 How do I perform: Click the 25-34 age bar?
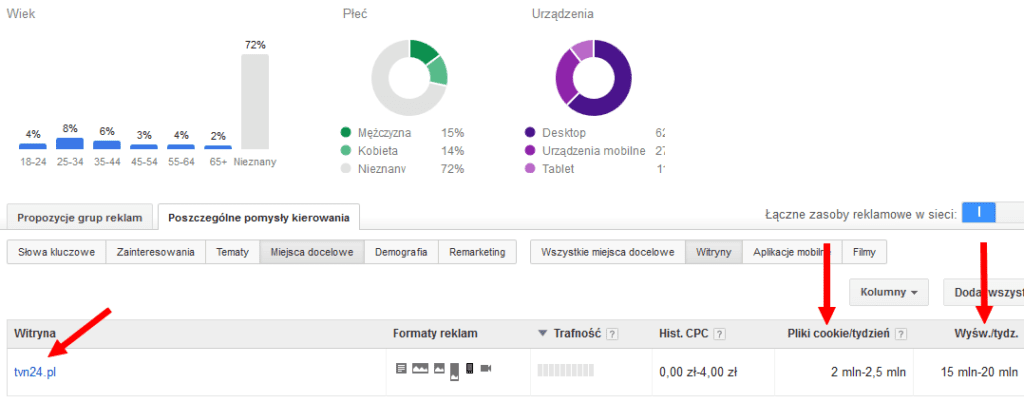(70, 144)
